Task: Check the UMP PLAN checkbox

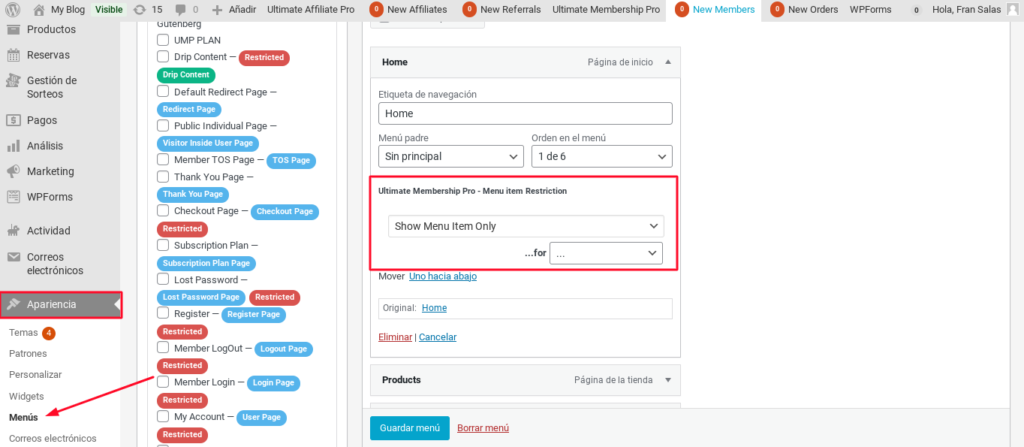Action: click(x=163, y=40)
